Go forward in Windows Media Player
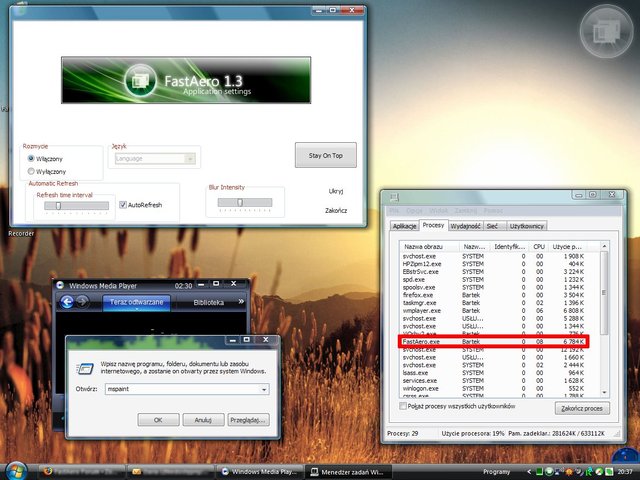640x480 pixels. (x=82, y=302)
